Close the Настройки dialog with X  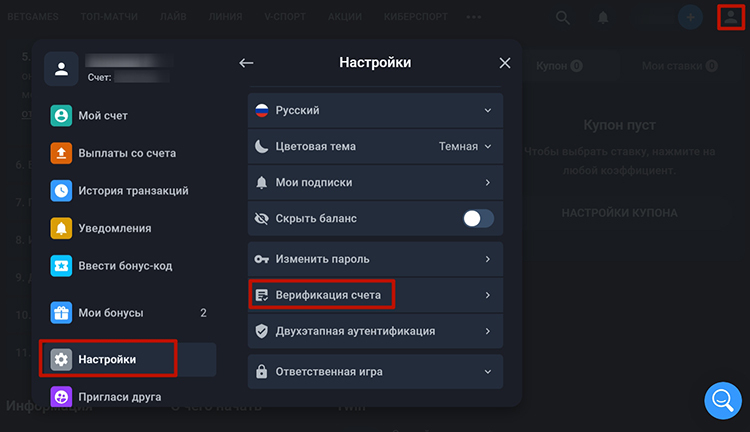505,63
